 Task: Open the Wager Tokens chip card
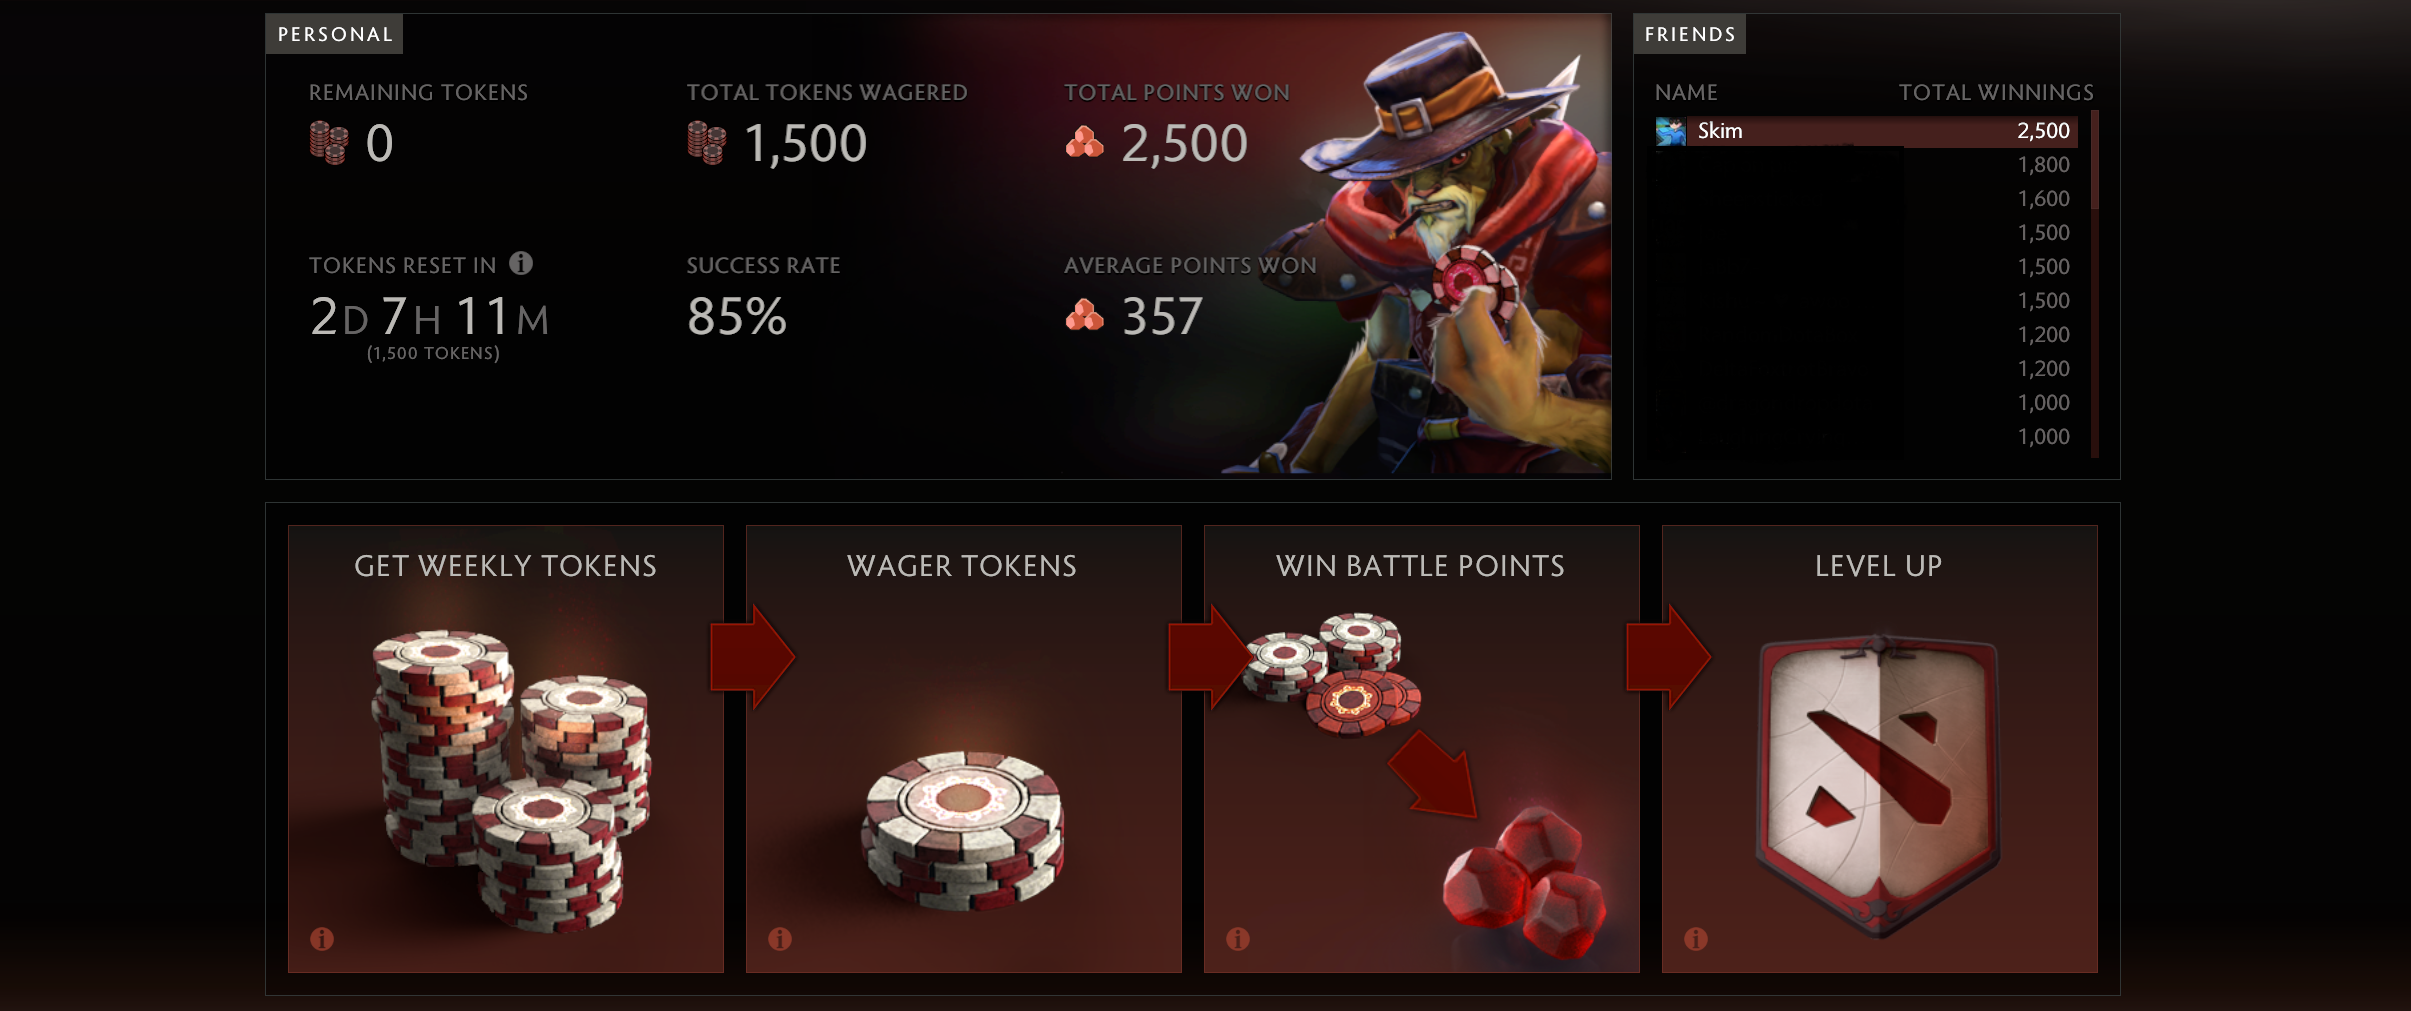[x=964, y=749]
